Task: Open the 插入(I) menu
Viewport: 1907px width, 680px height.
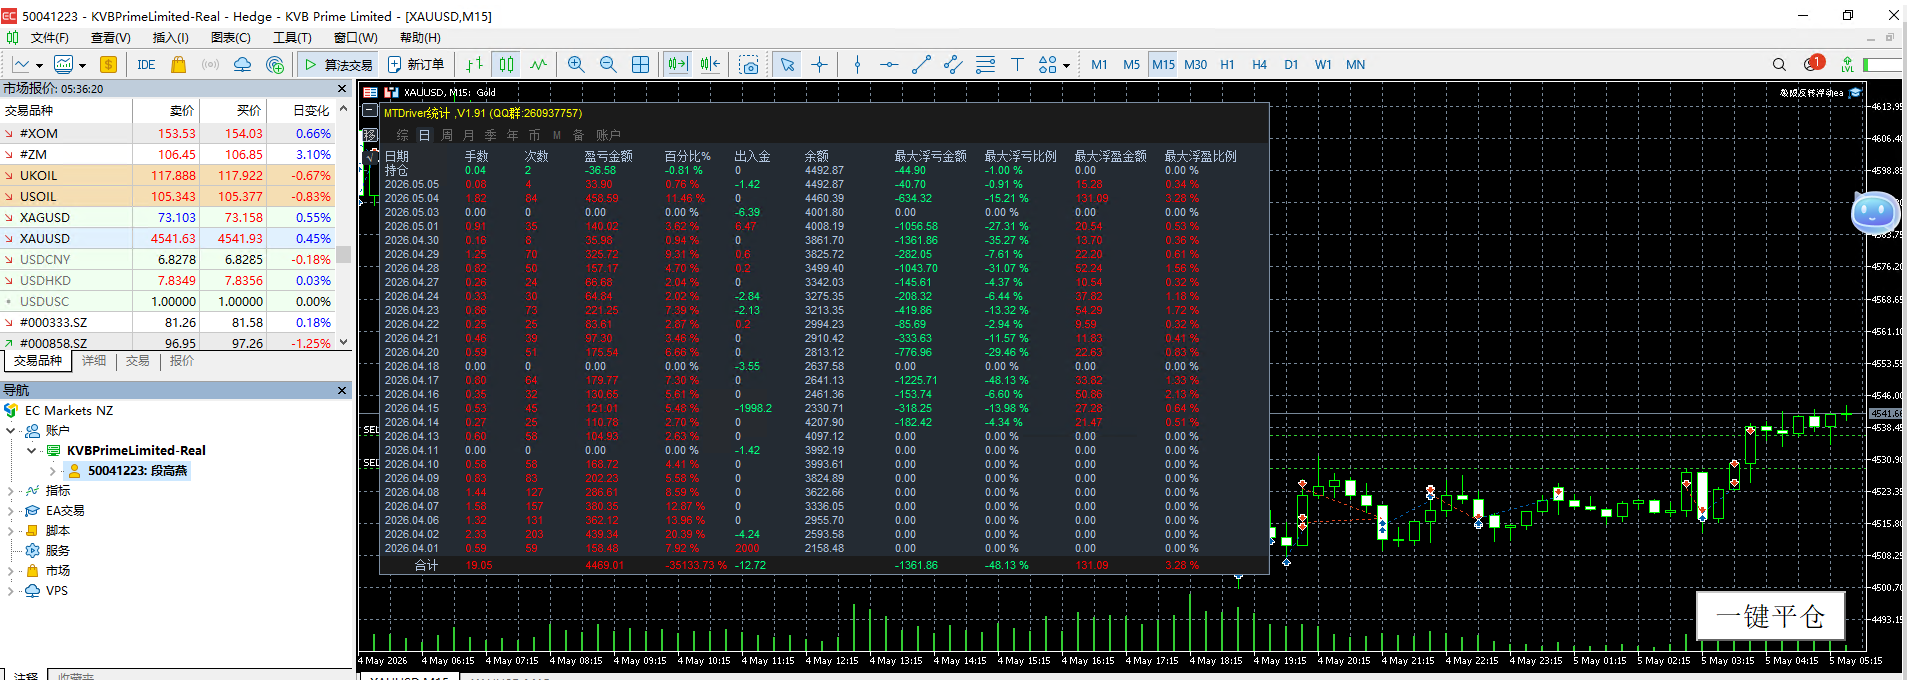Action: pyautogui.click(x=170, y=38)
